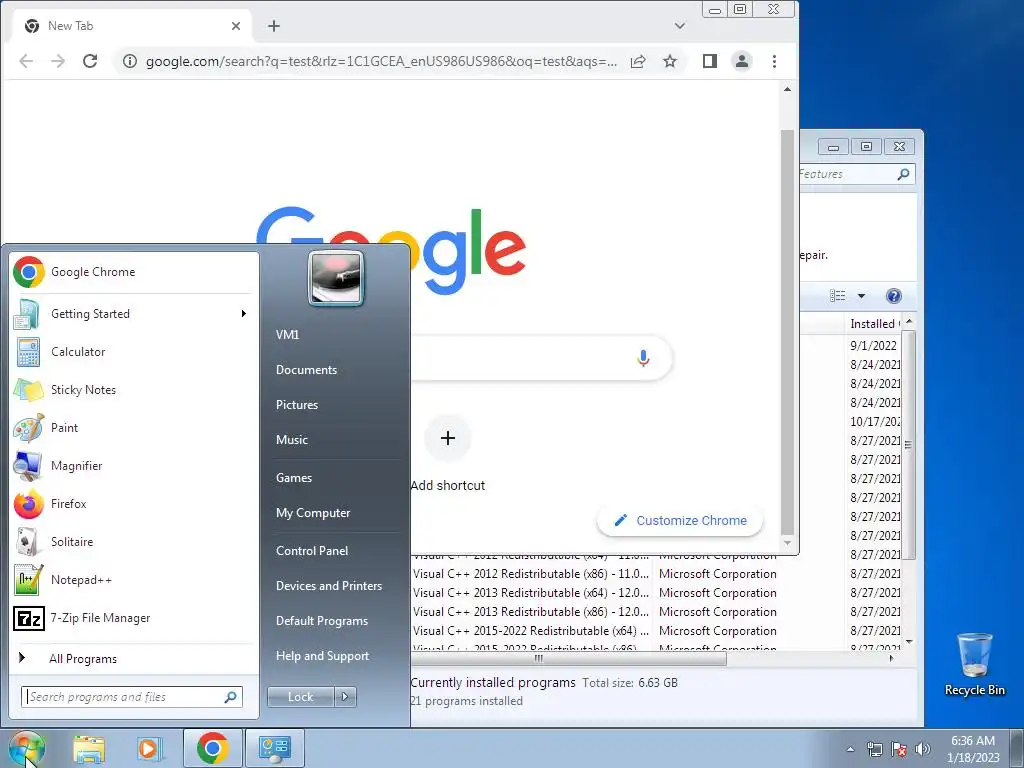Image resolution: width=1024 pixels, height=768 pixels.
Task: Click the user account picture
Action: (336, 278)
